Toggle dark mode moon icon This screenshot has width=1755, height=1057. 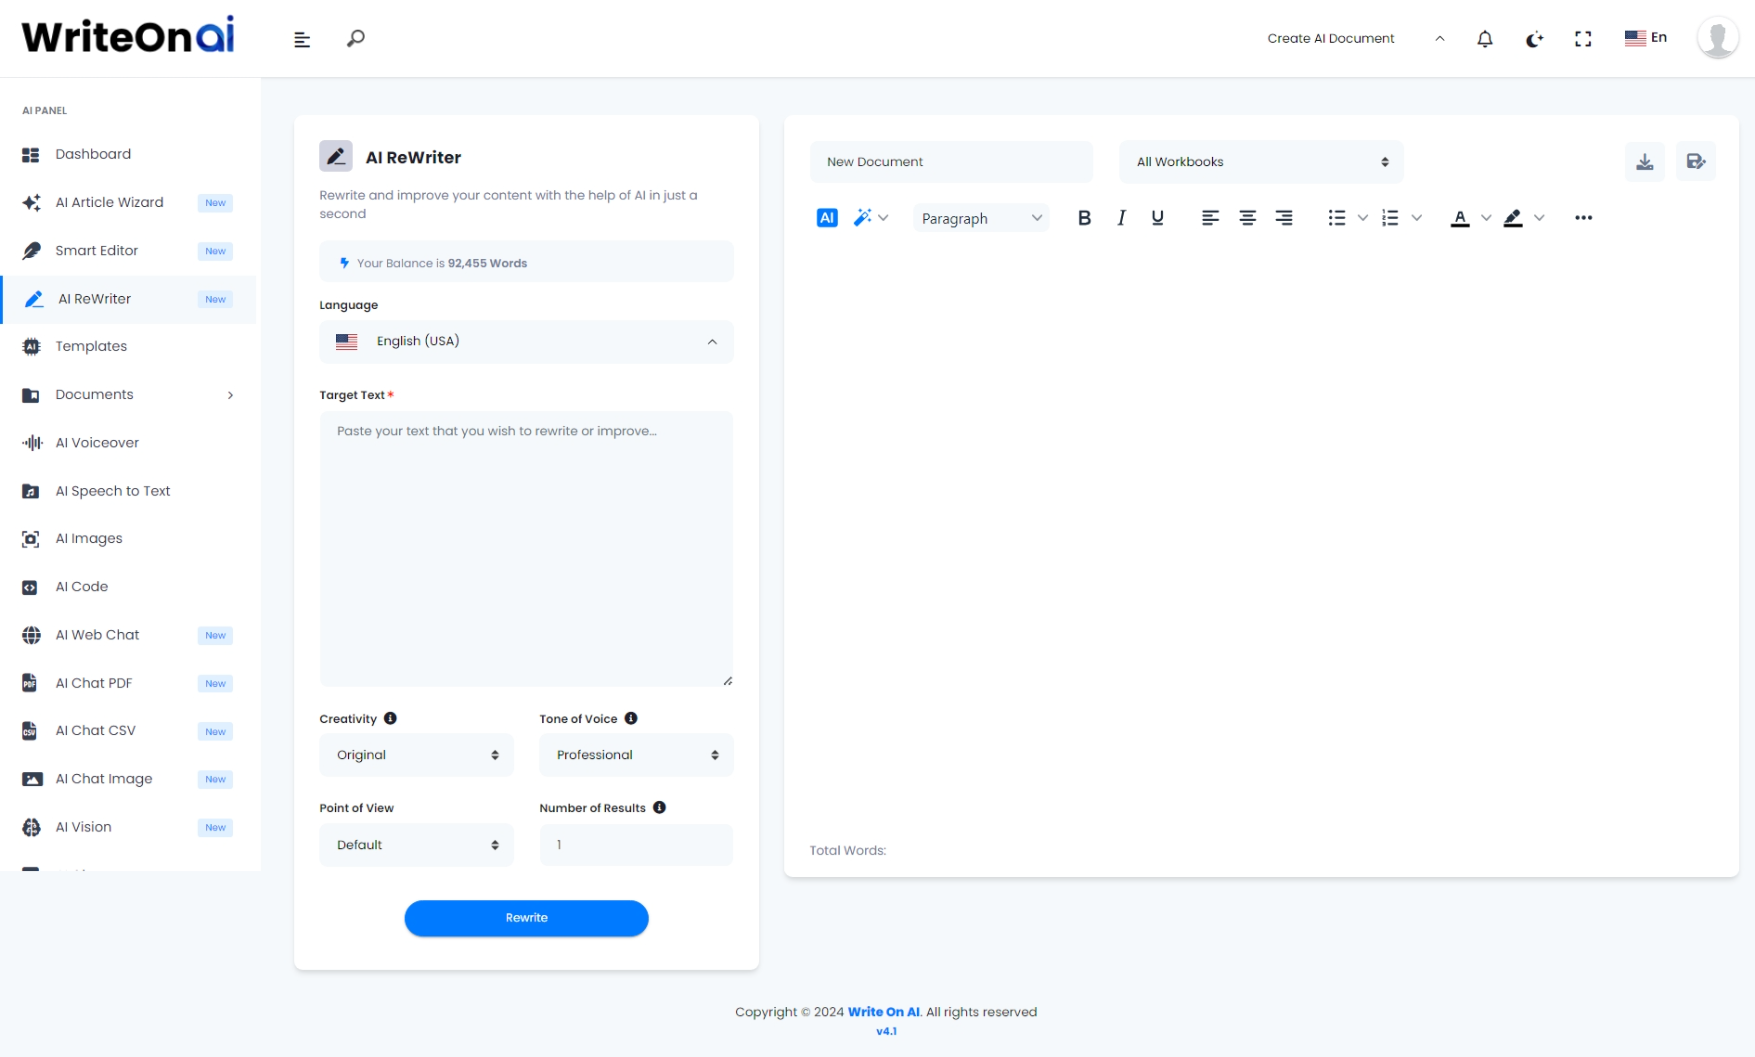tap(1534, 39)
